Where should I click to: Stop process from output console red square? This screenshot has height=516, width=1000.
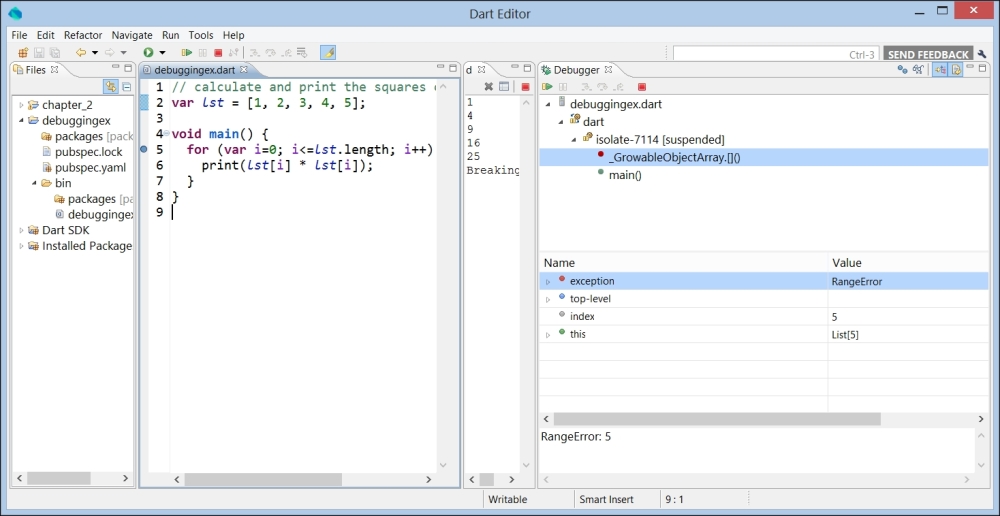tap(526, 87)
